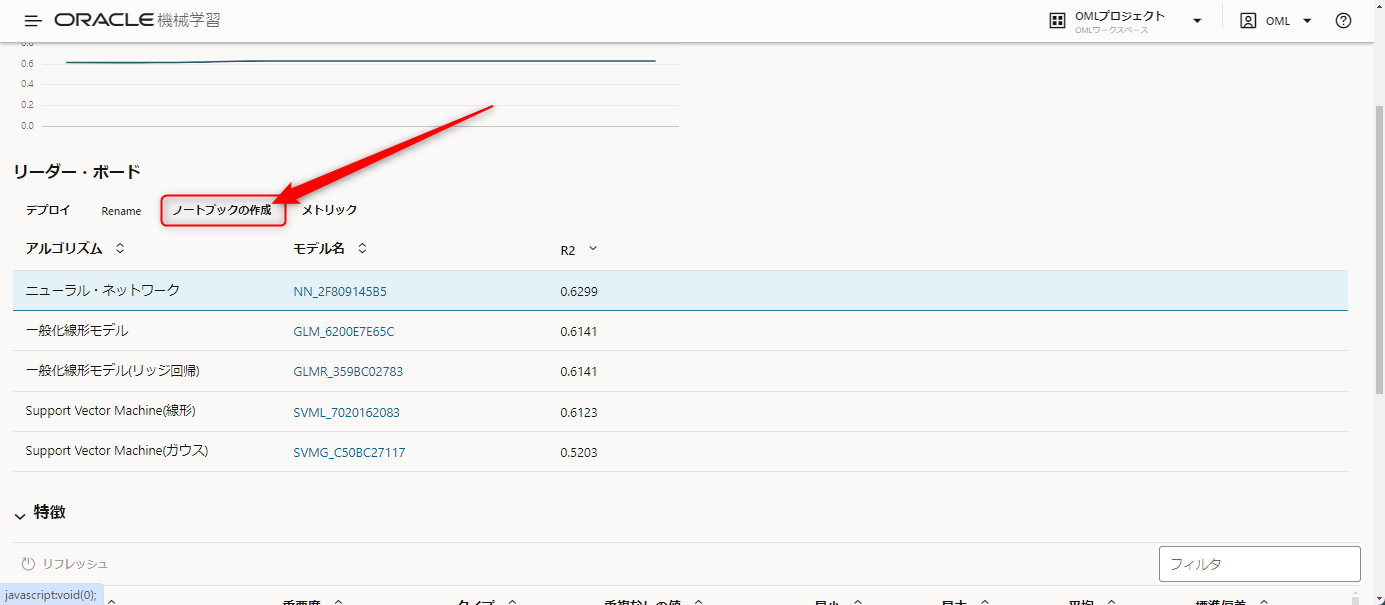Screen dimensions: 1385x605
Task: Sort by the アルゴリズム column icon
Action: point(120,248)
